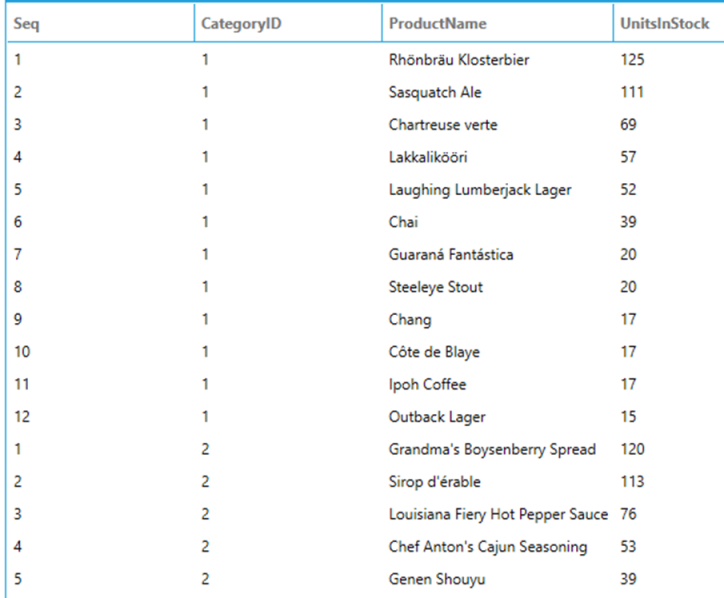Click CategoryID 2 in the Sirop d'érable row

pos(205,482)
